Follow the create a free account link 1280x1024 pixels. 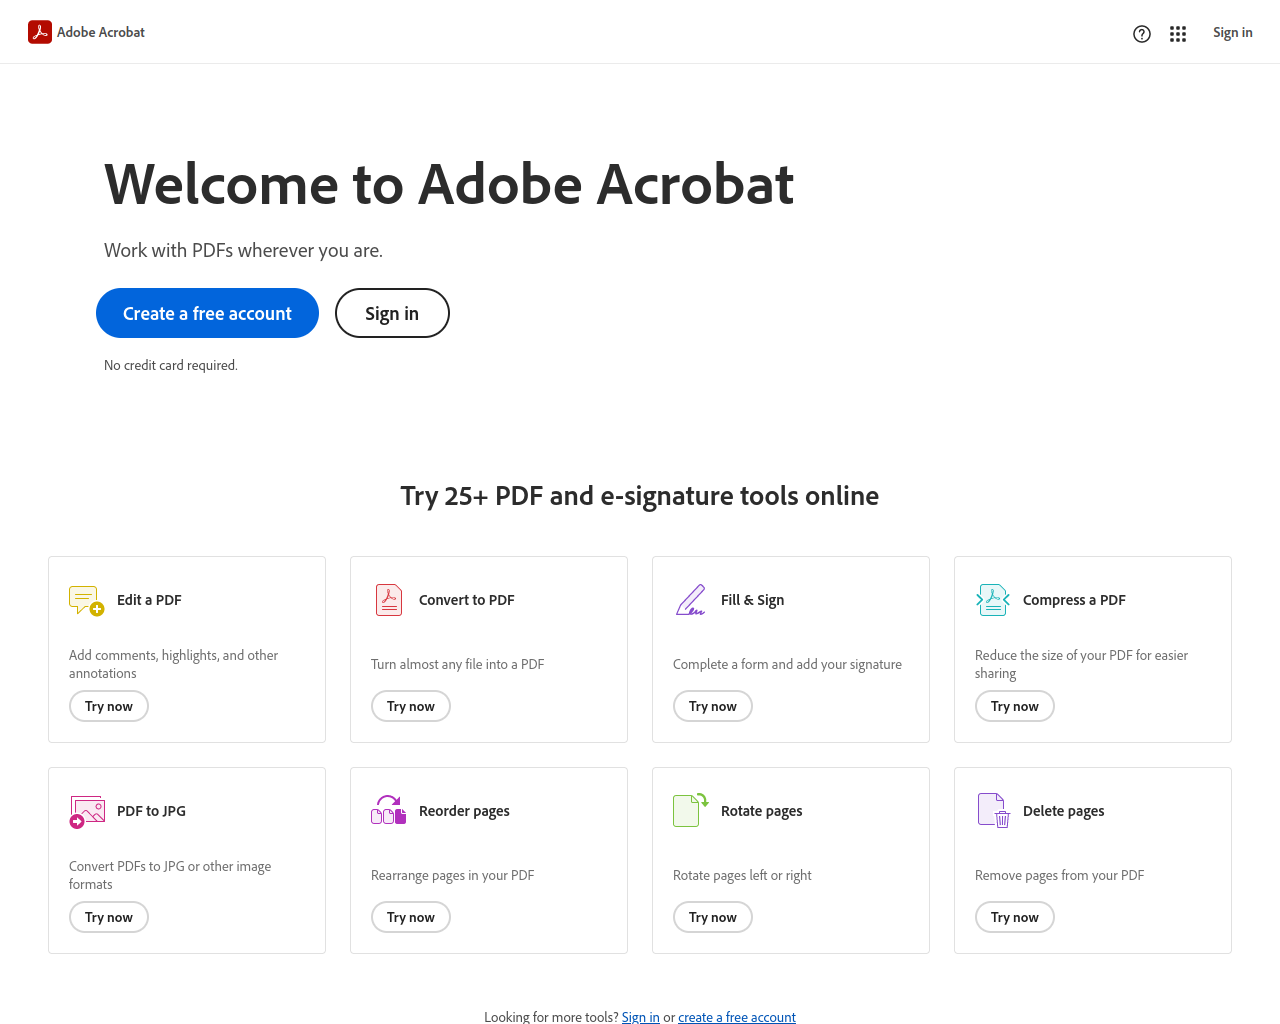click(x=737, y=1017)
